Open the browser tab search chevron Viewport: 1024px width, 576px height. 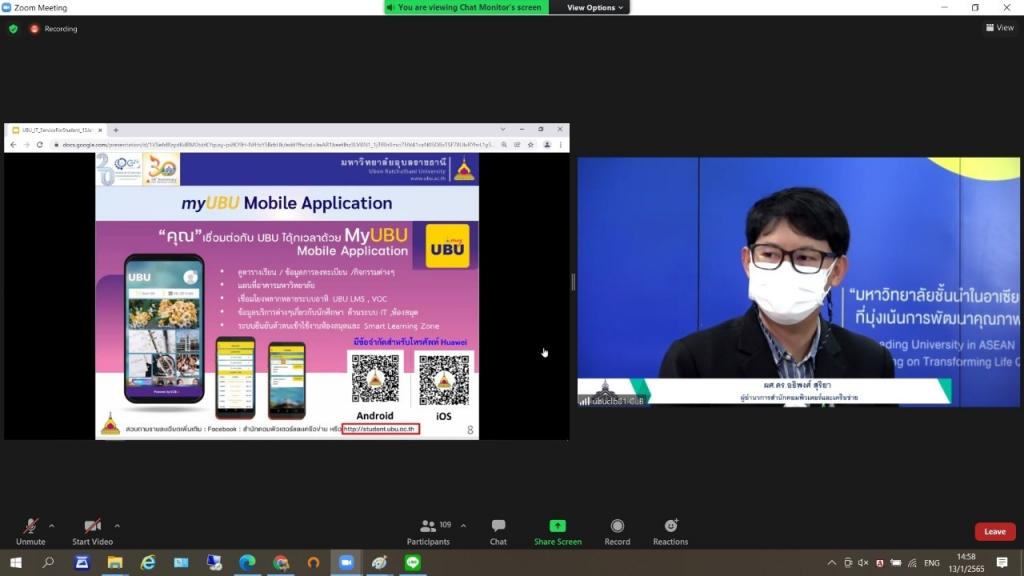pyautogui.click(x=503, y=129)
